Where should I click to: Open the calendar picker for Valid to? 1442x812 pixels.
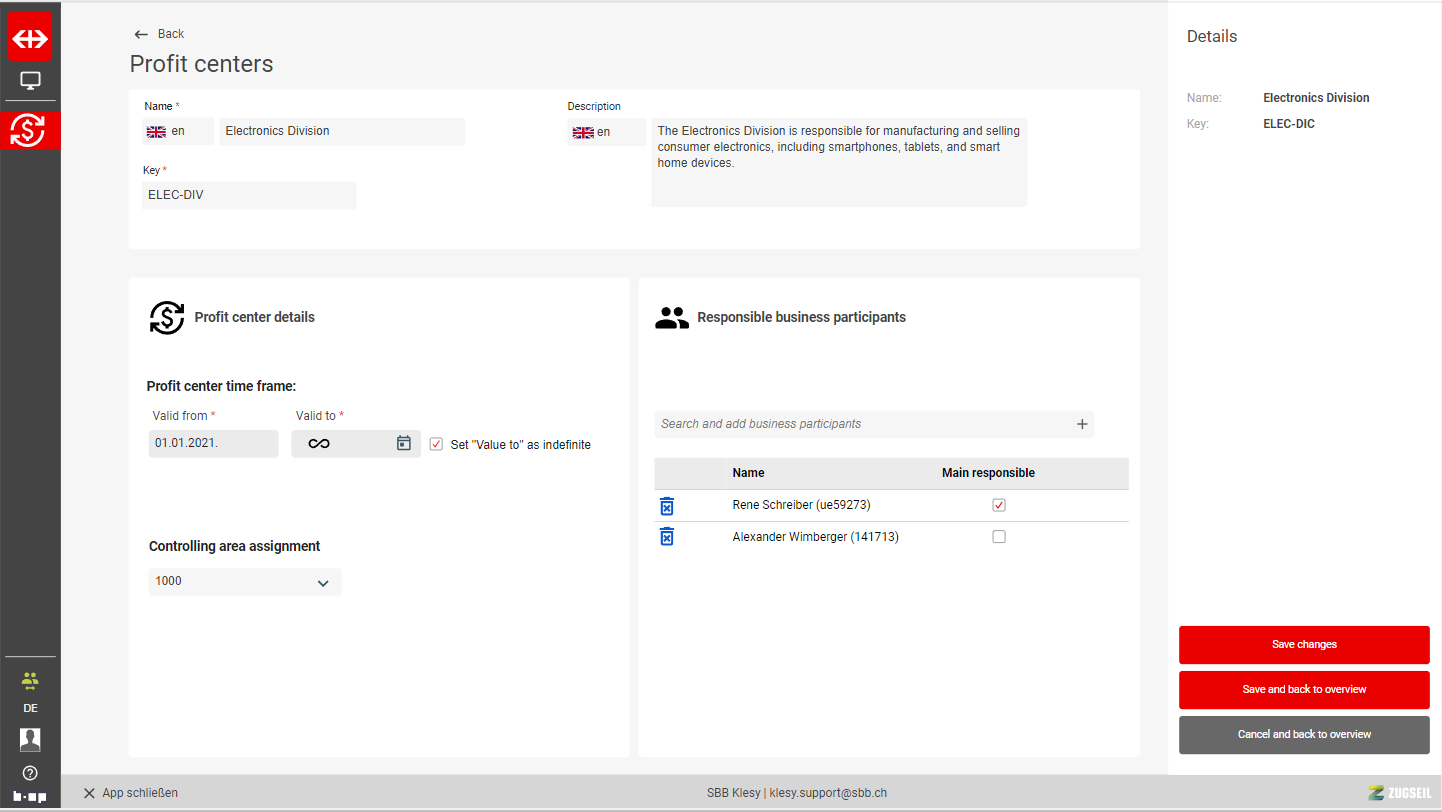pos(403,443)
